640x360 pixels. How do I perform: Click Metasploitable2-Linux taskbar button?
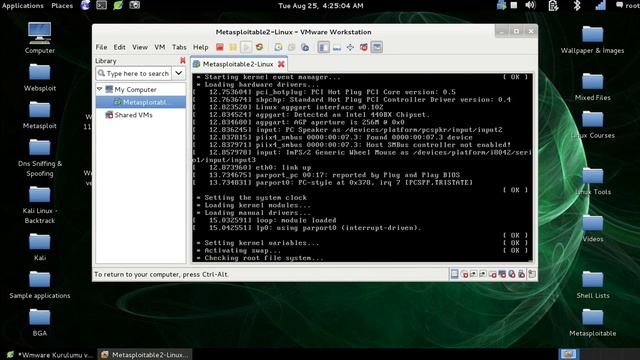(145, 355)
